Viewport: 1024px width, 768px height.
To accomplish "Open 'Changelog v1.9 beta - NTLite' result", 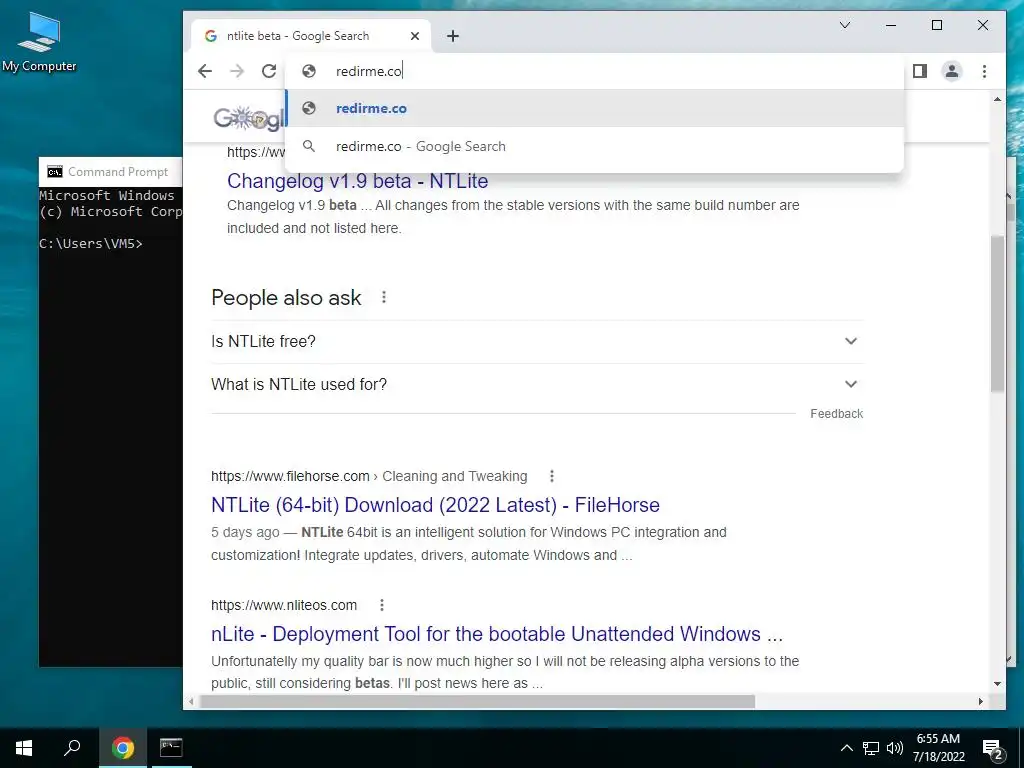I will [357, 181].
